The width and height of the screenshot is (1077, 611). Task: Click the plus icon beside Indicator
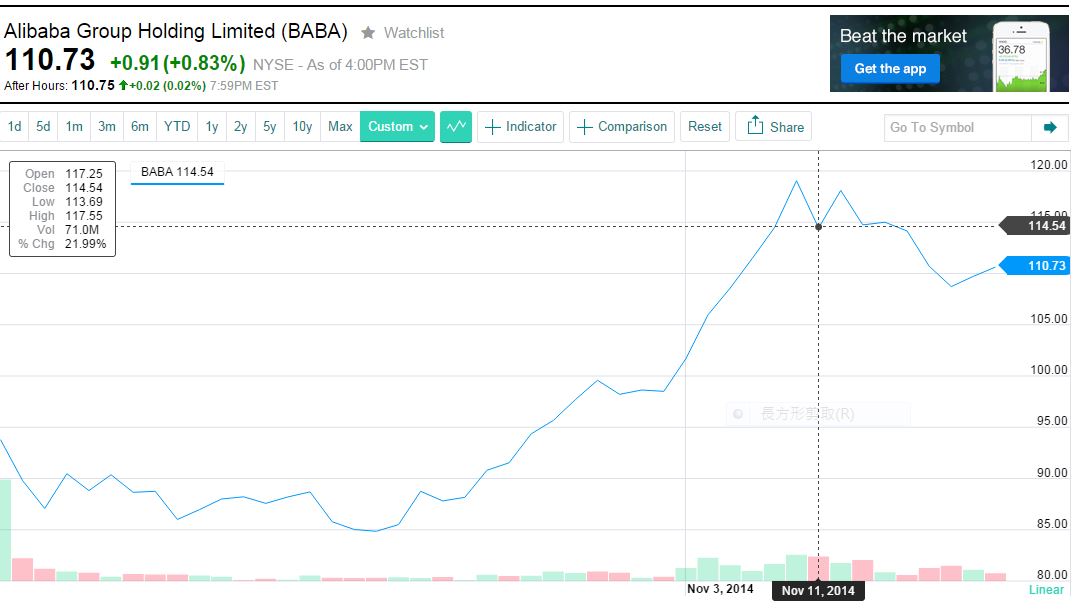(x=492, y=127)
